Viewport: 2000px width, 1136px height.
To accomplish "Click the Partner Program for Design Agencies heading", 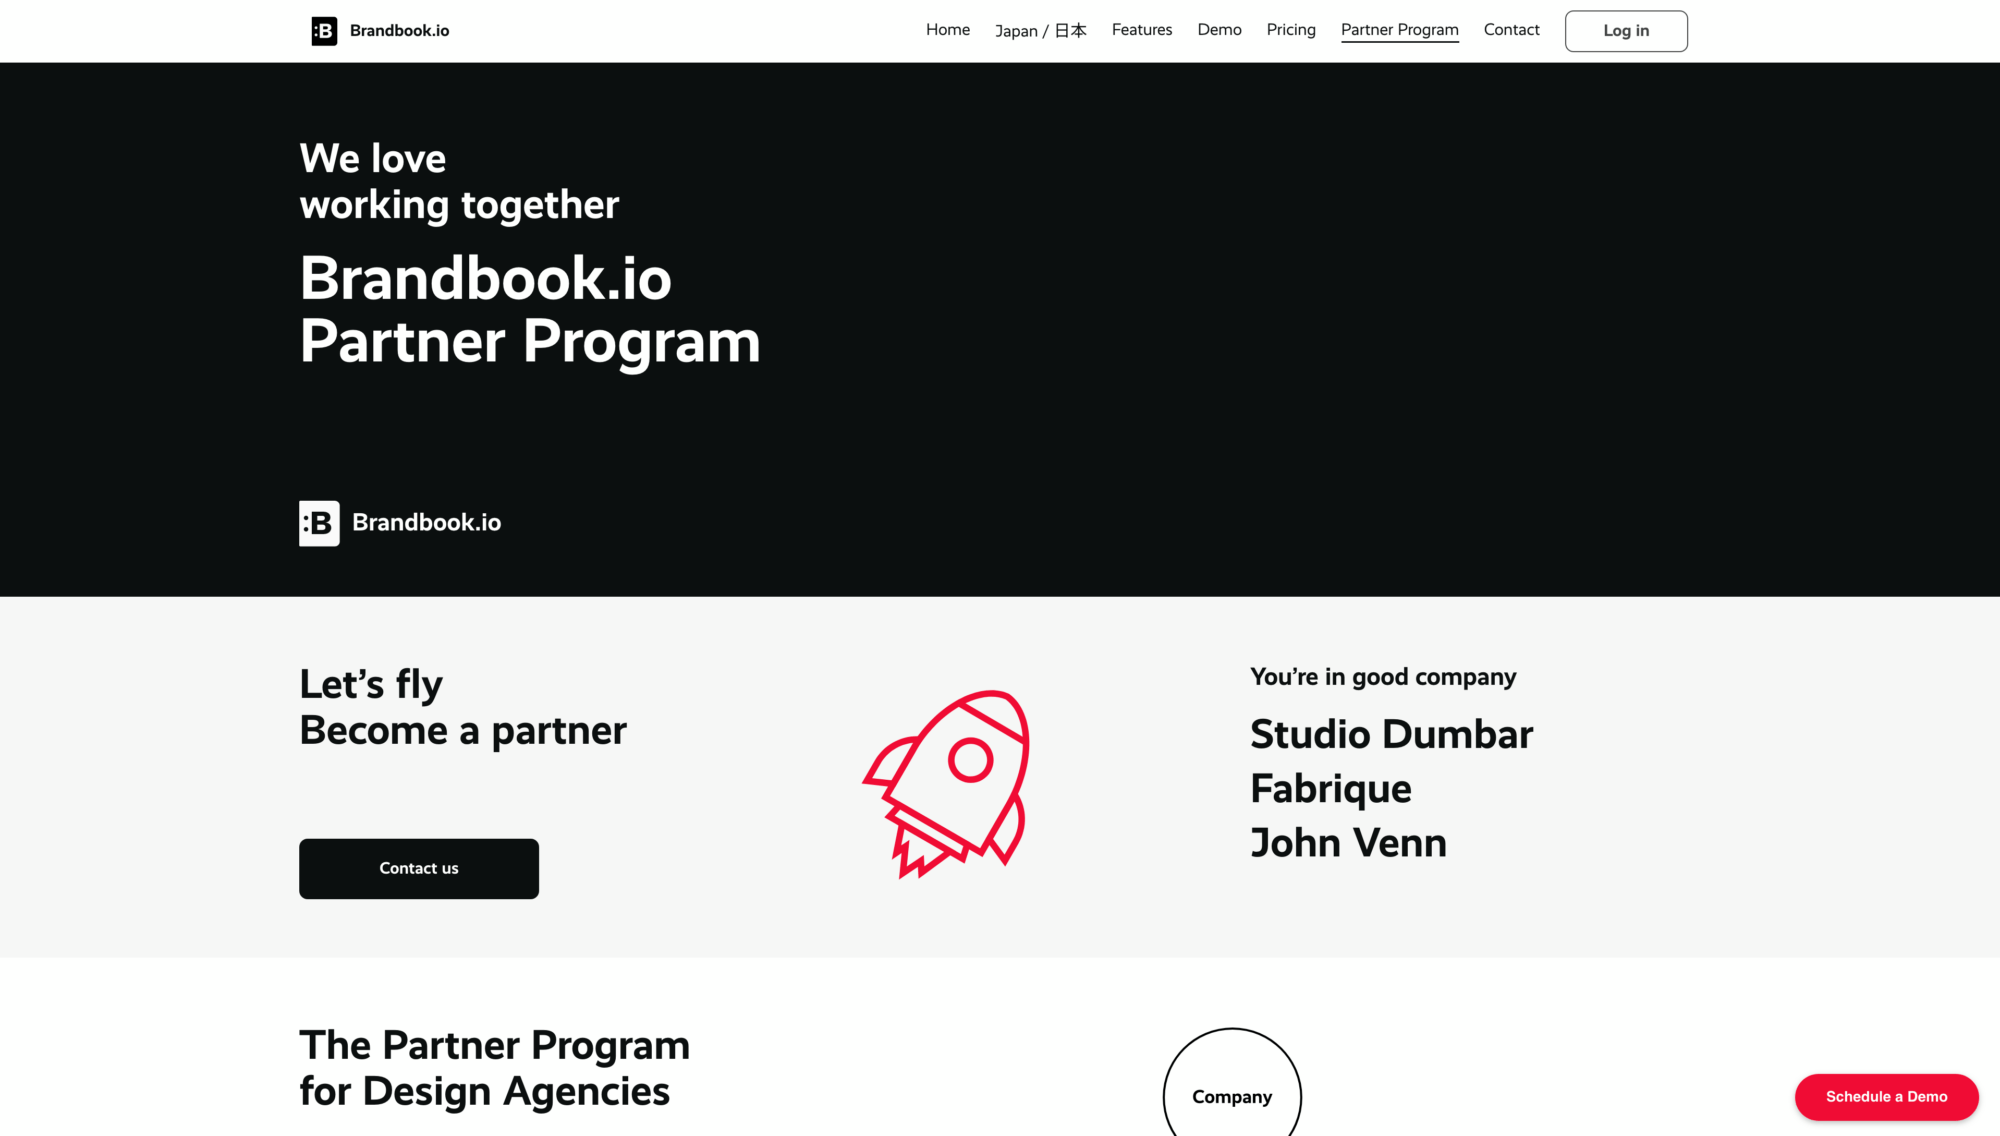I will tap(494, 1068).
